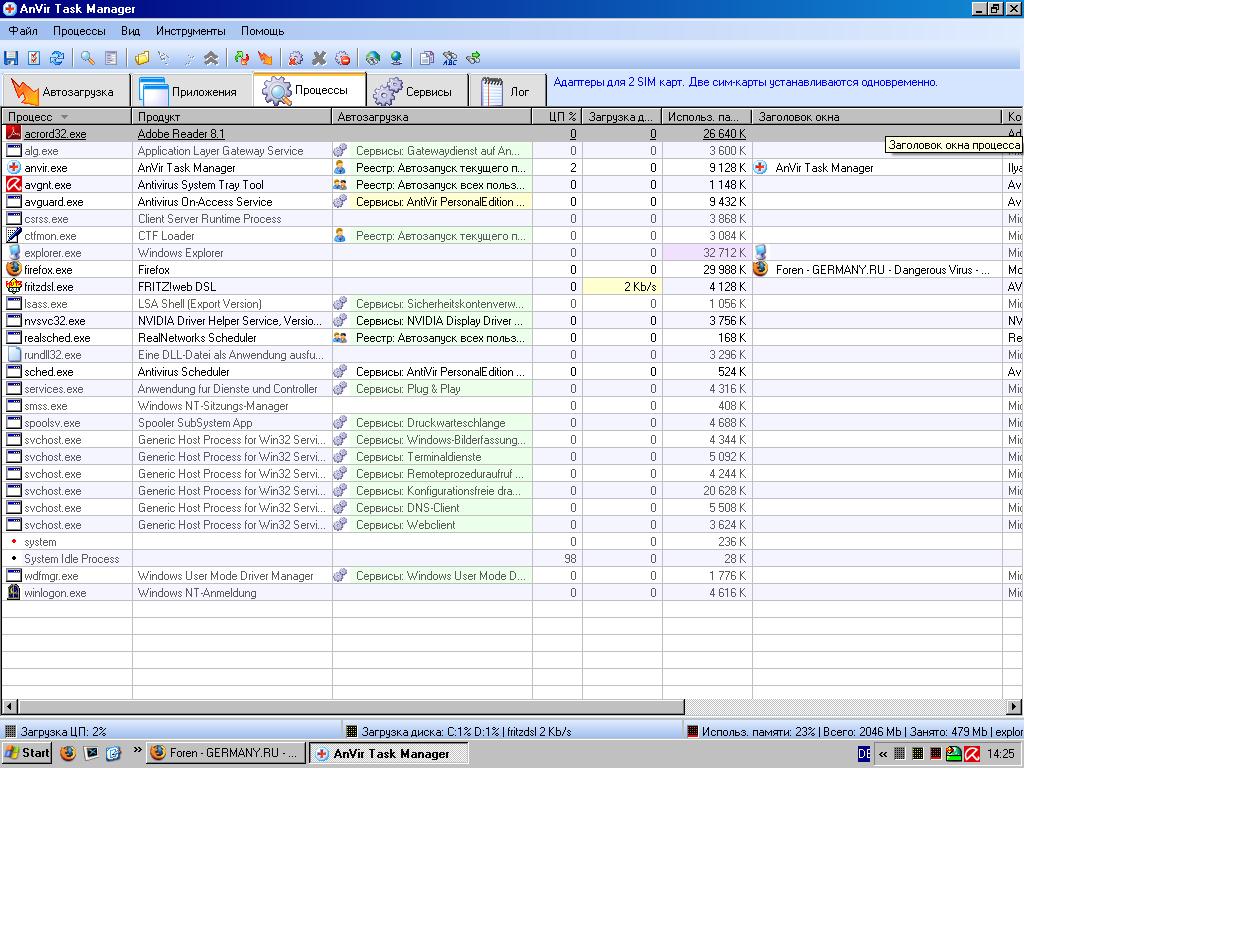Viewport: 1245px width, 930px height.
Task: Select the explorer.exe process row
Action: pos(512,252)
